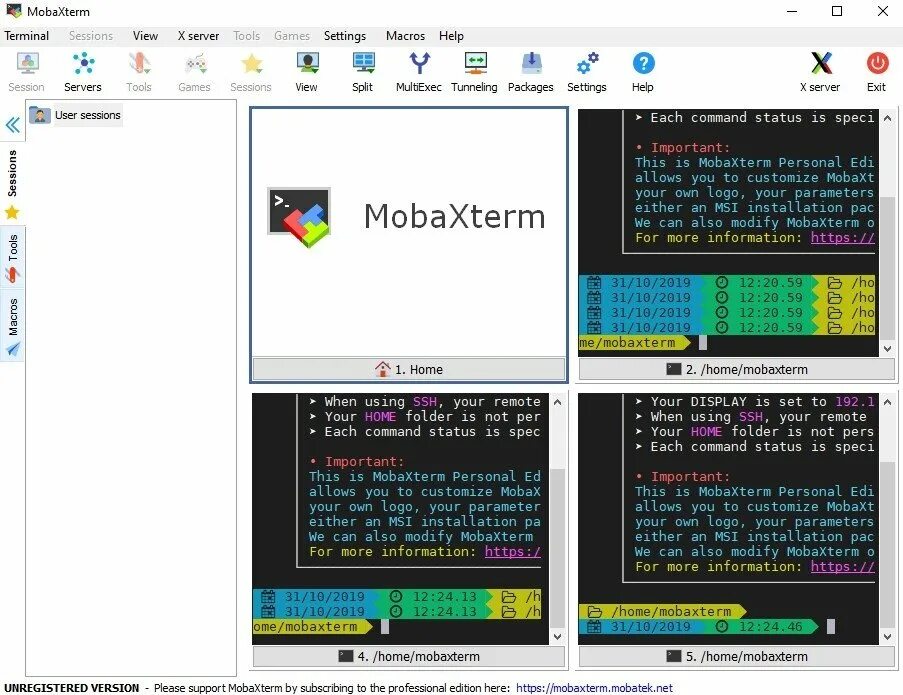Select the '1. Home' tab
The width and height of the screenshot is (903, 695).
coord(409,369)
